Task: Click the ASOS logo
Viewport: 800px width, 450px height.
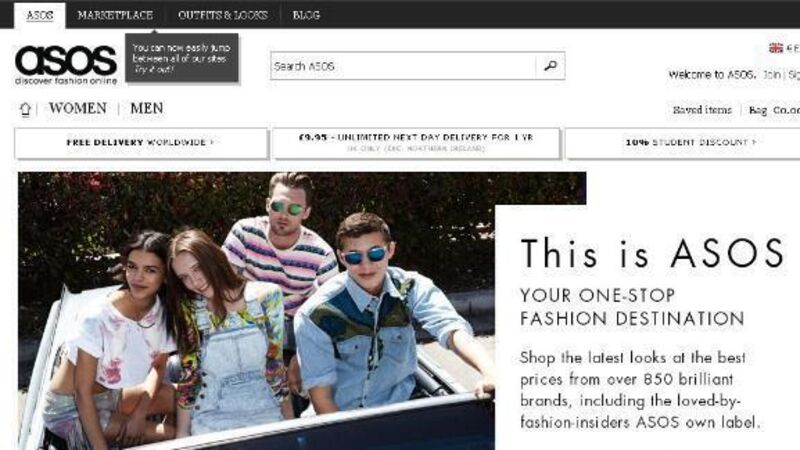Action: pyautogui.click(x=66, y=65)
